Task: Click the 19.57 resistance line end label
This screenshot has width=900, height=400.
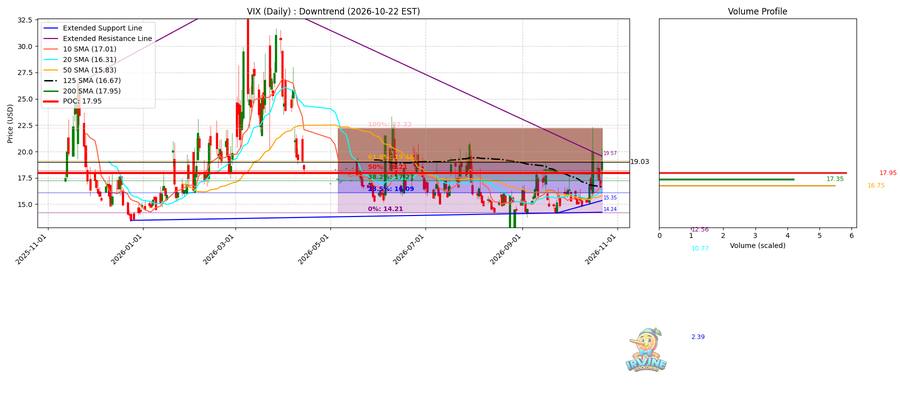Action: coord(609,154)
